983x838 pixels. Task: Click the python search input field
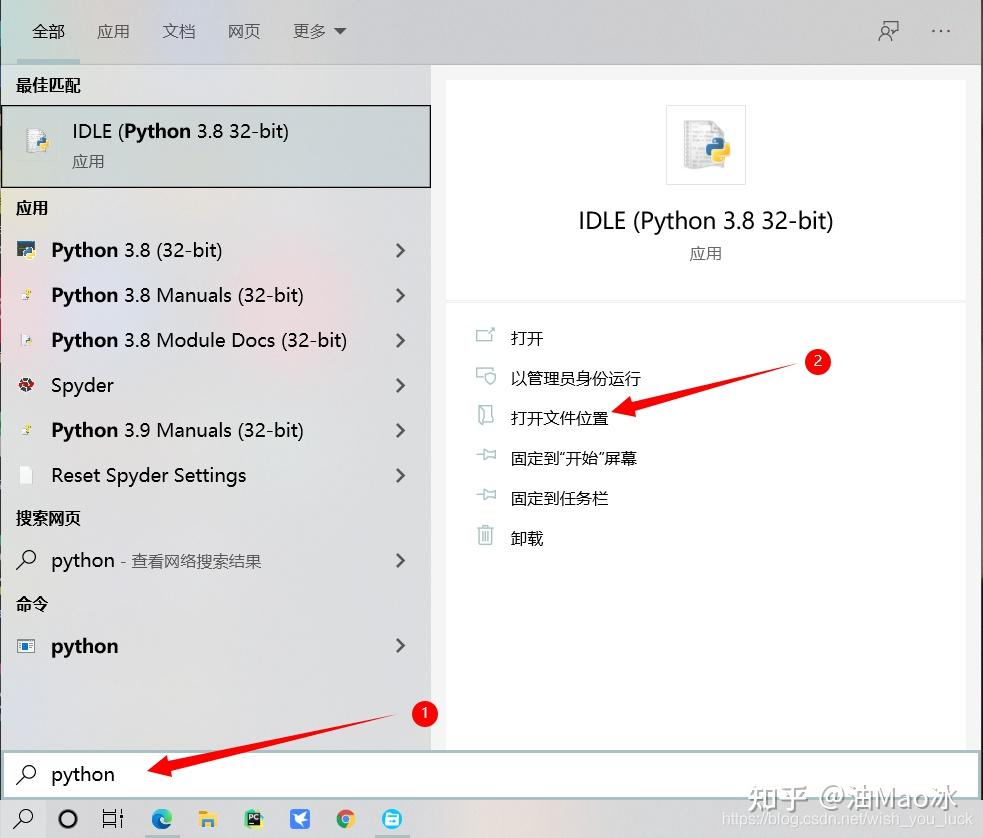point(200,774)
